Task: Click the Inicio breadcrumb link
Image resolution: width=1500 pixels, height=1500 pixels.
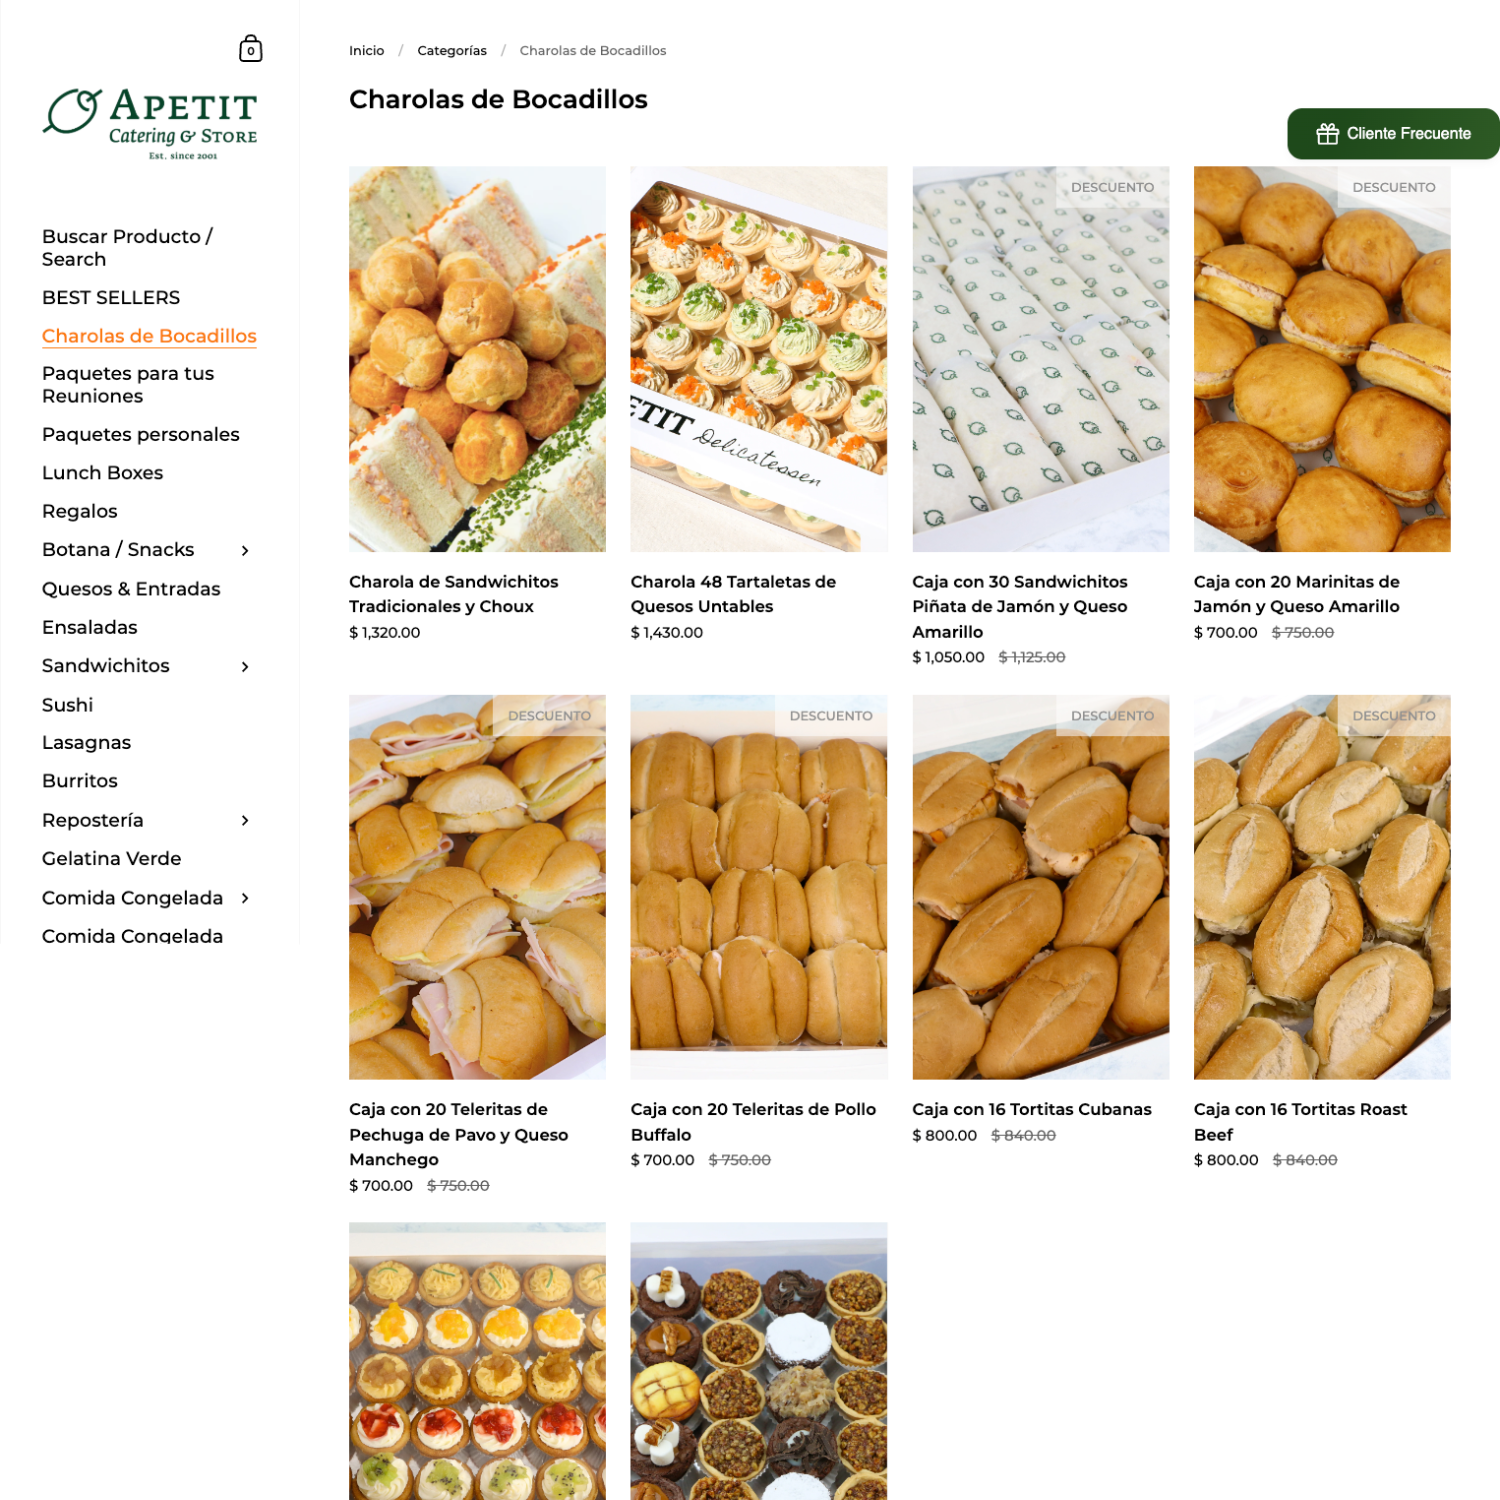Action: point(366,51)
